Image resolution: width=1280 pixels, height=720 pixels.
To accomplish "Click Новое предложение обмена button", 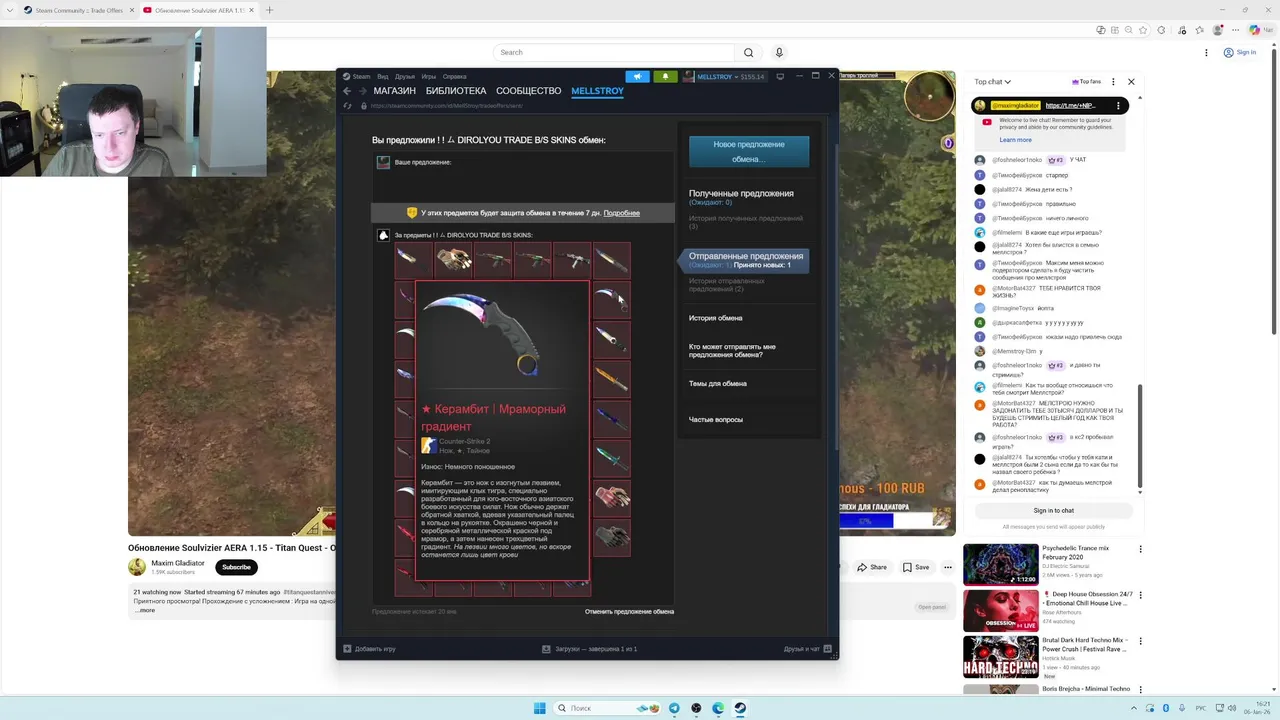I will click(x=749, y=151).
